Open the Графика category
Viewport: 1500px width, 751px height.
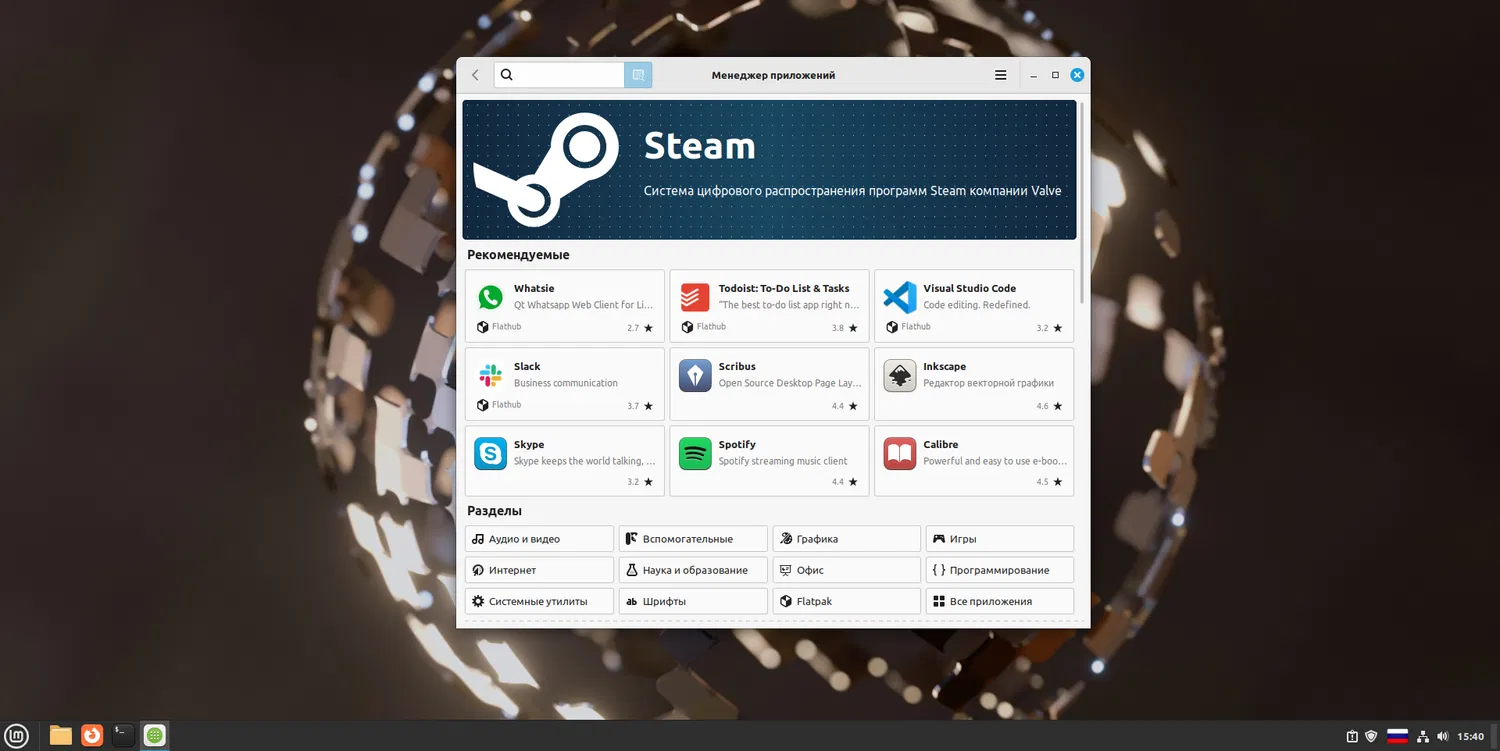846,539
